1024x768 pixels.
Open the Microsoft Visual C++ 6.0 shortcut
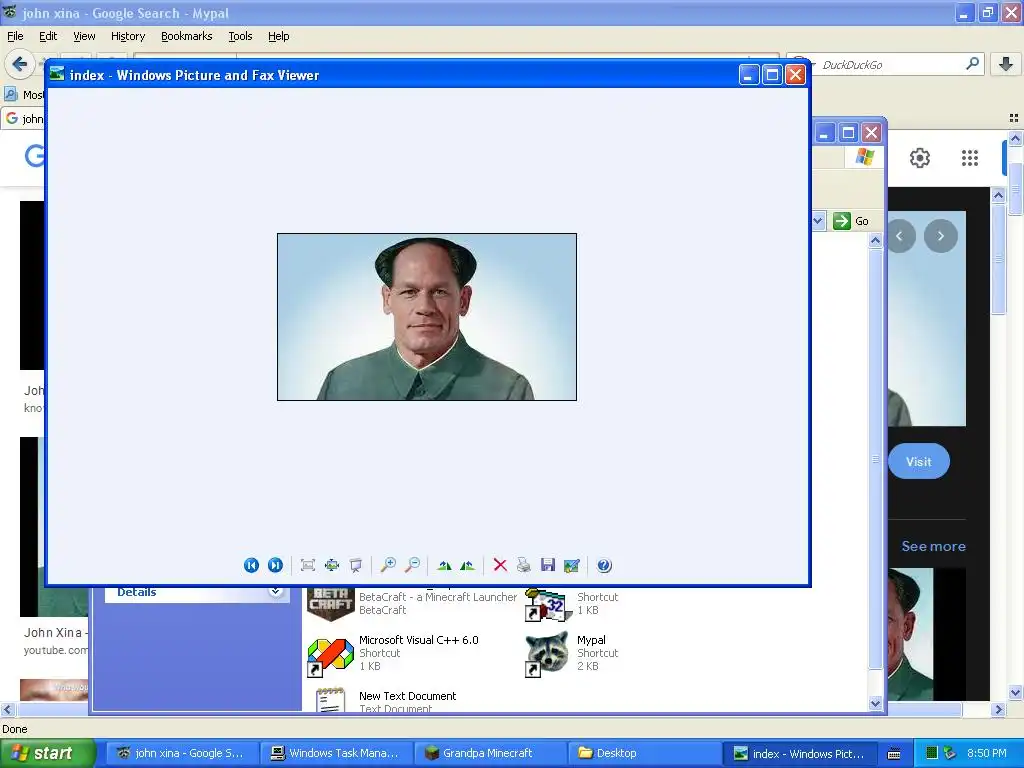click(x=330, y=656)
